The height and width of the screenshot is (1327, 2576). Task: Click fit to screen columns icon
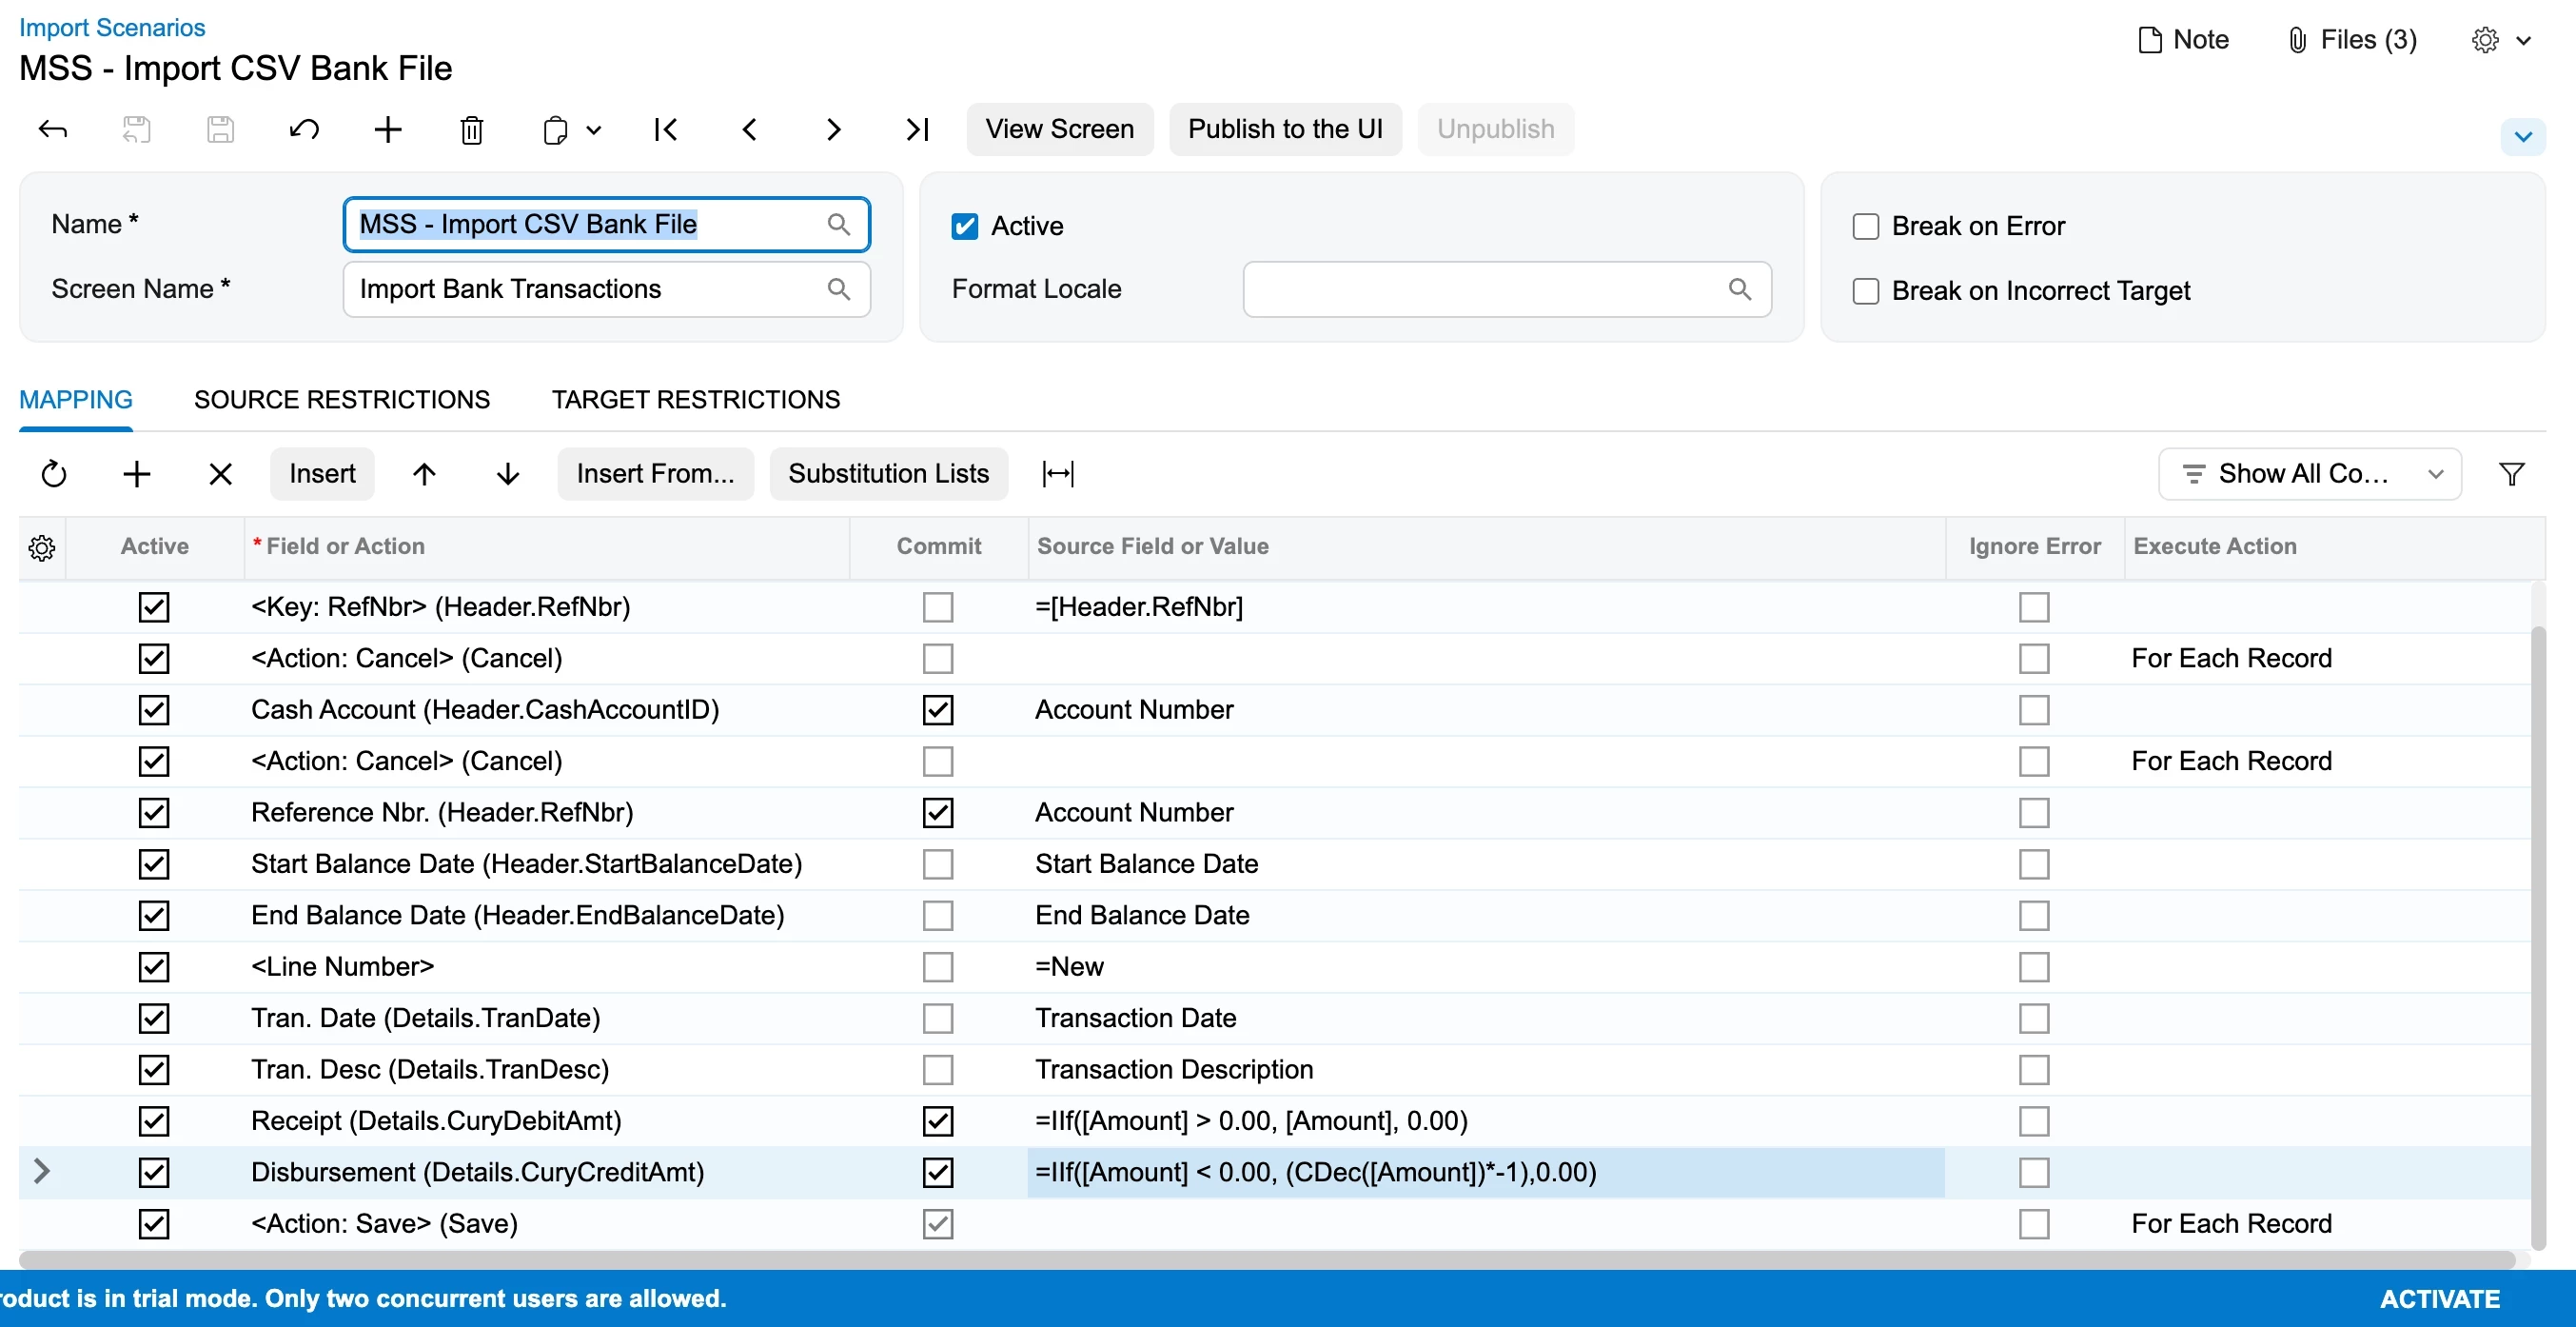(1057, 474)
